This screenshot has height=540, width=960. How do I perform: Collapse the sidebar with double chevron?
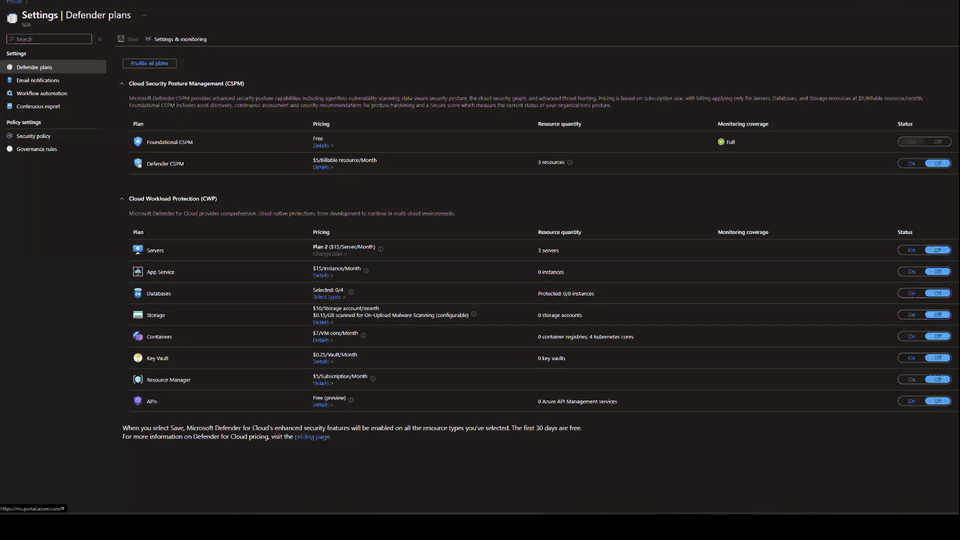click(x=100, y=39)
